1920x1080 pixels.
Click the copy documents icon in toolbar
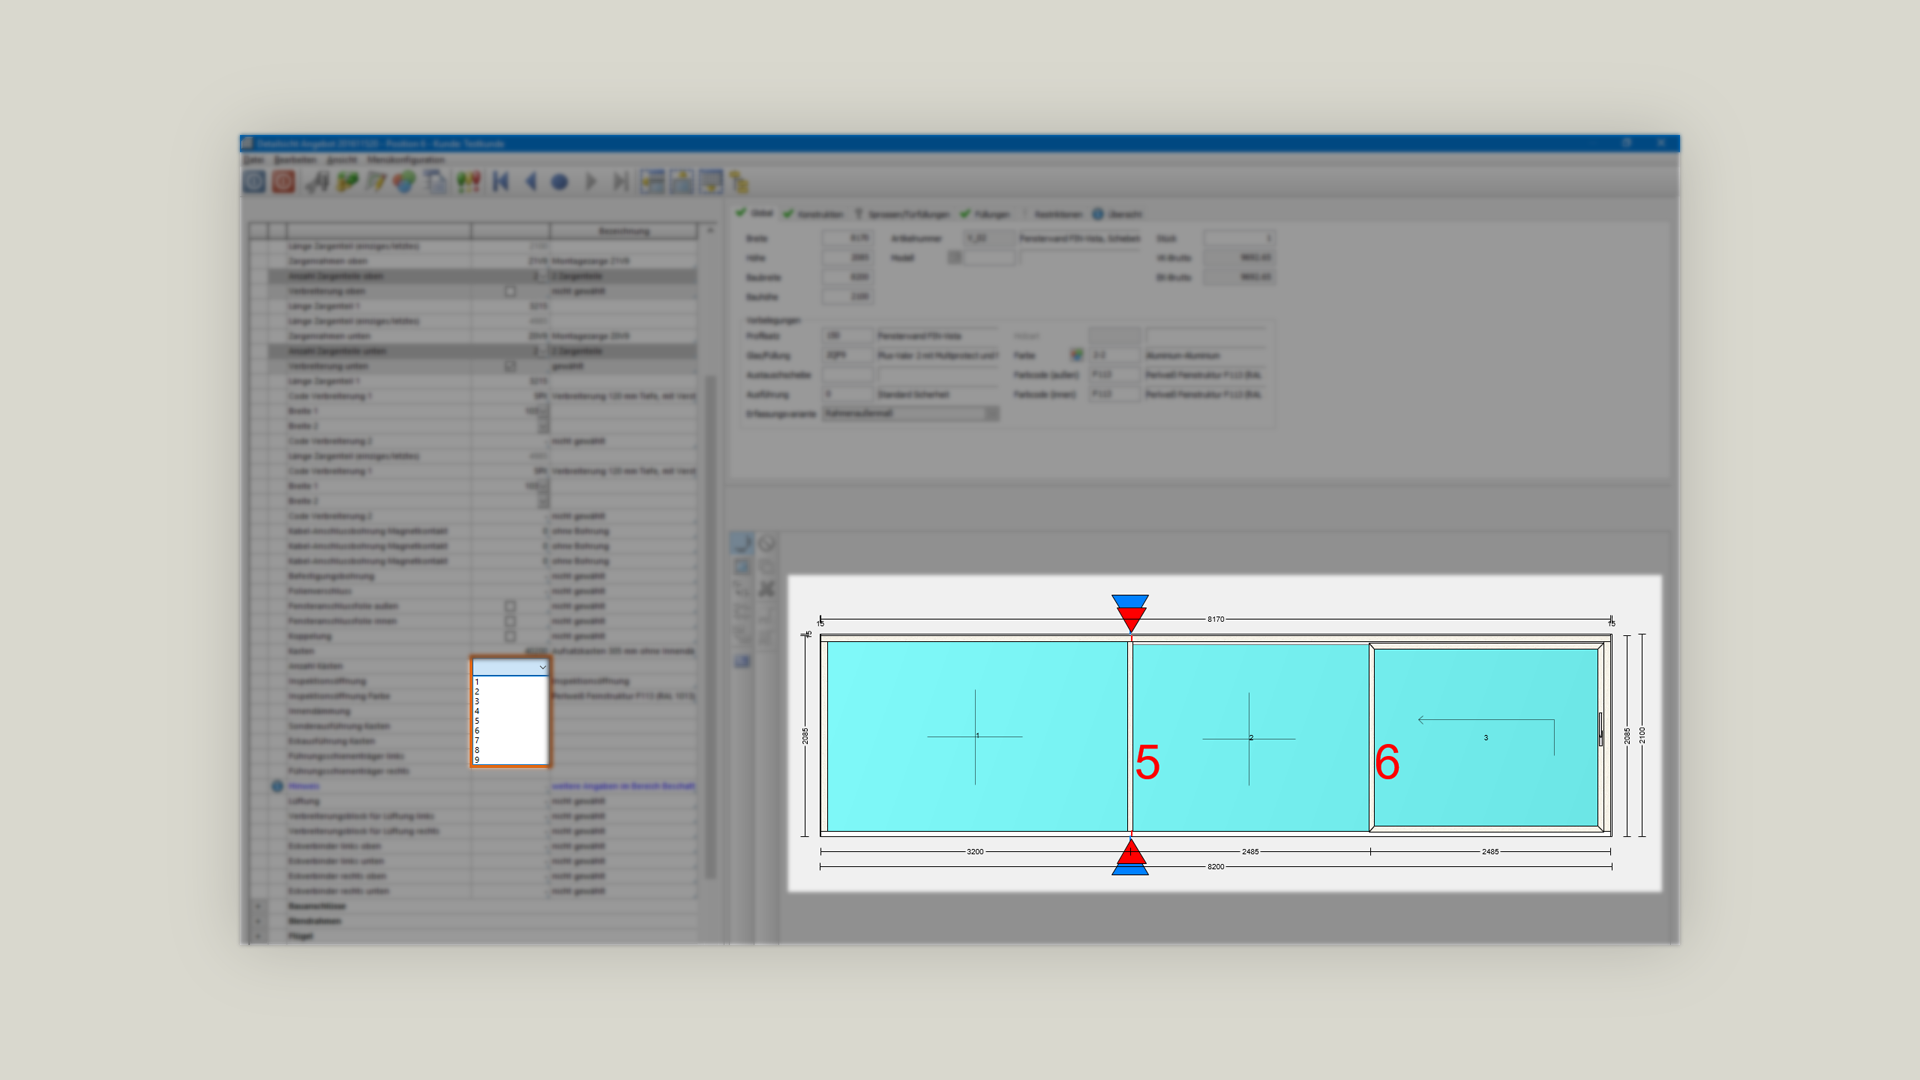[x=435, y=182]
